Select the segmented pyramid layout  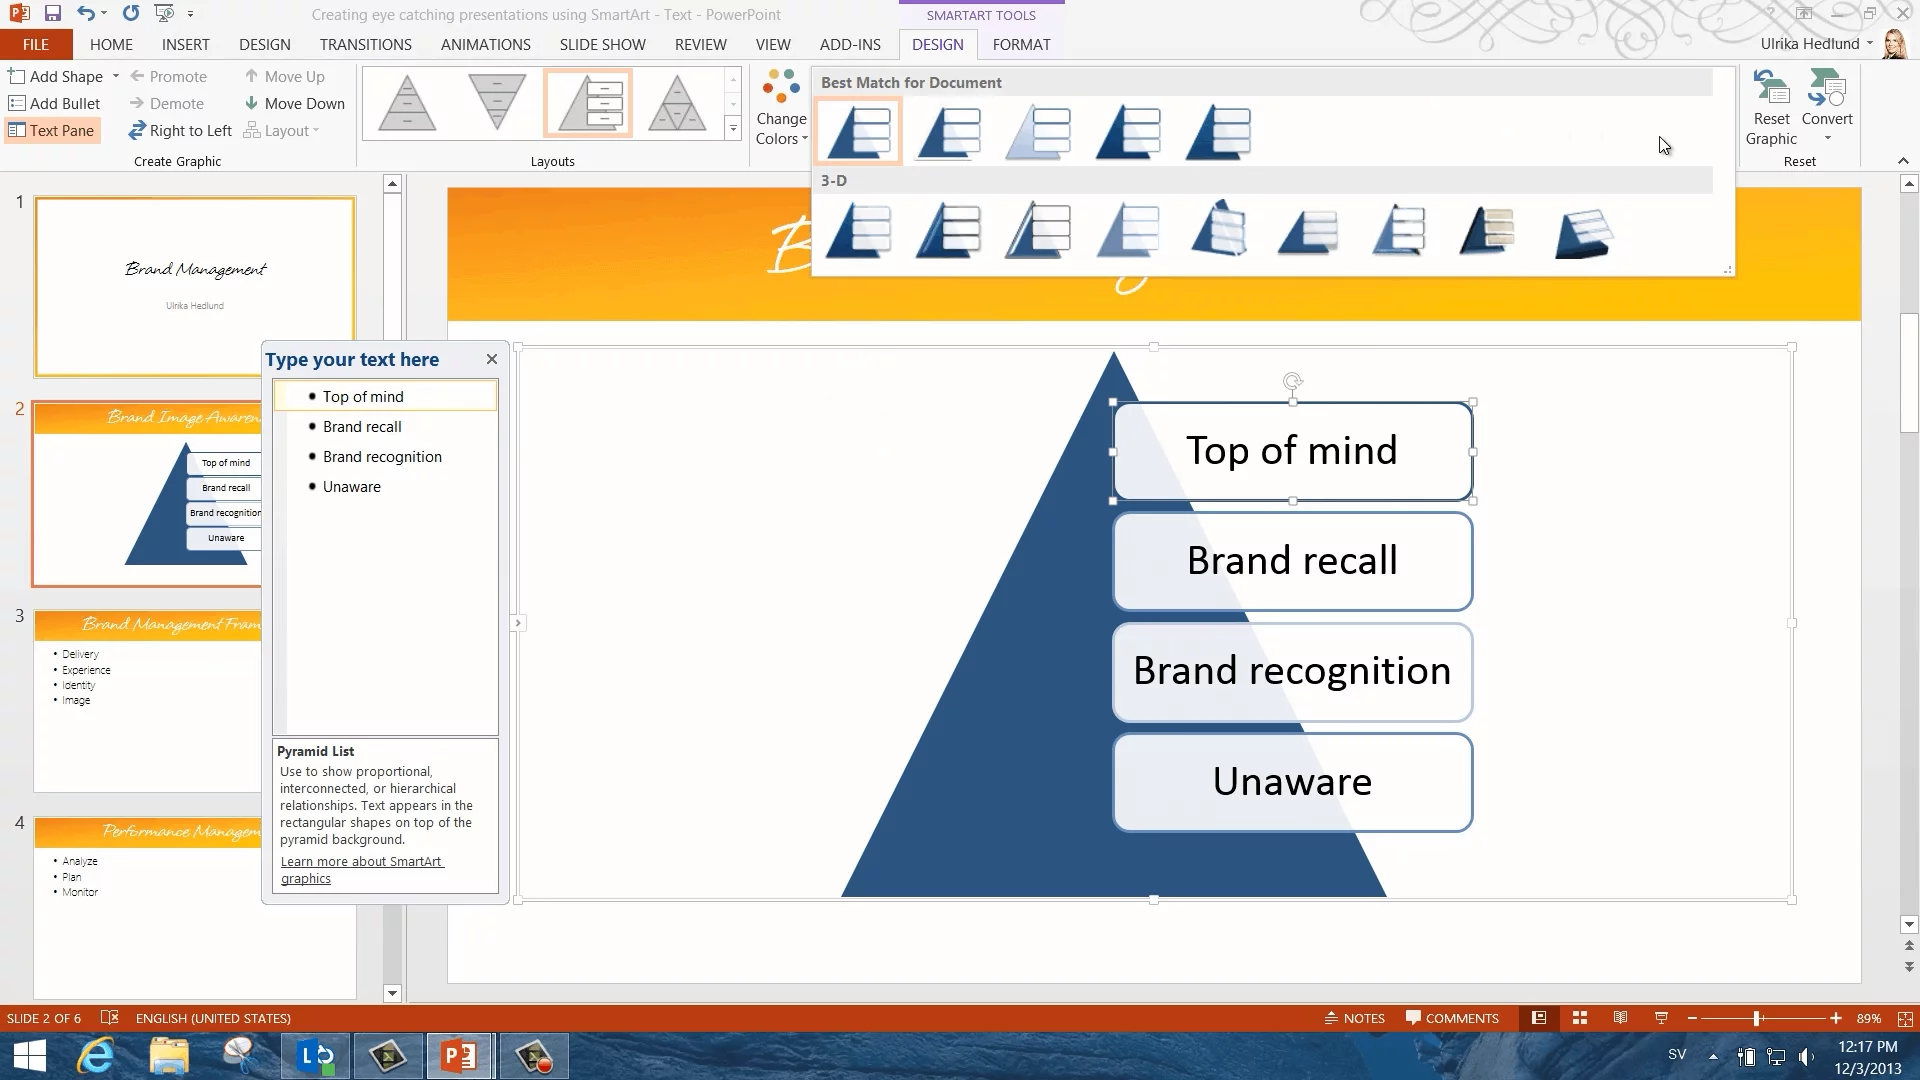[x=677, y=103]
